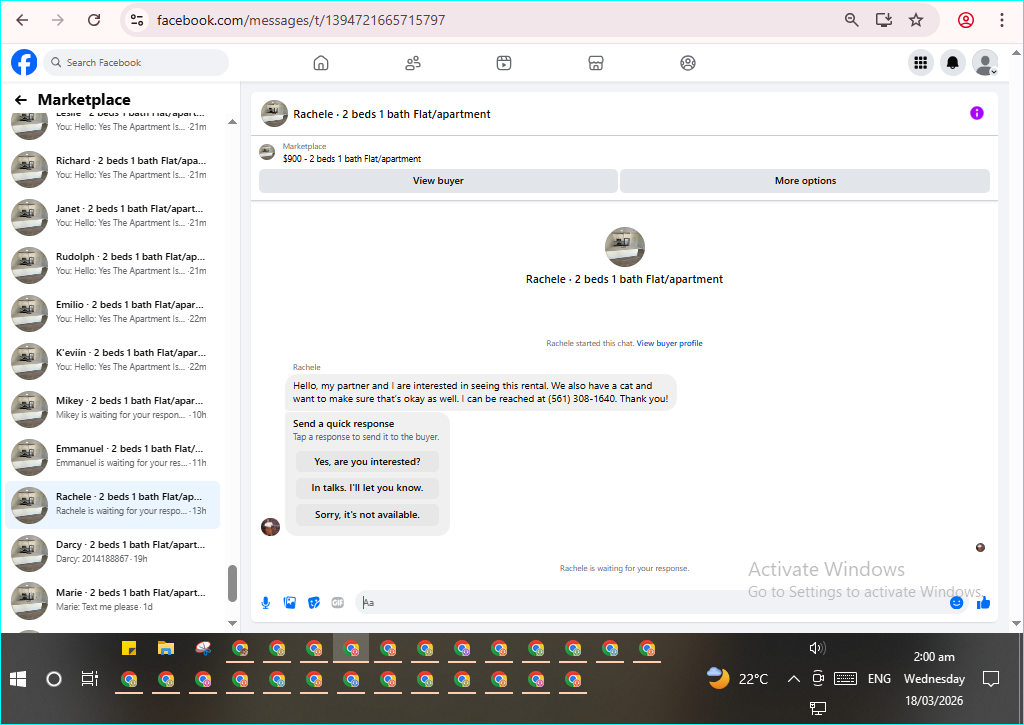Open the notifications bell icon
The image size is (1024, 725).
point(953,63)
